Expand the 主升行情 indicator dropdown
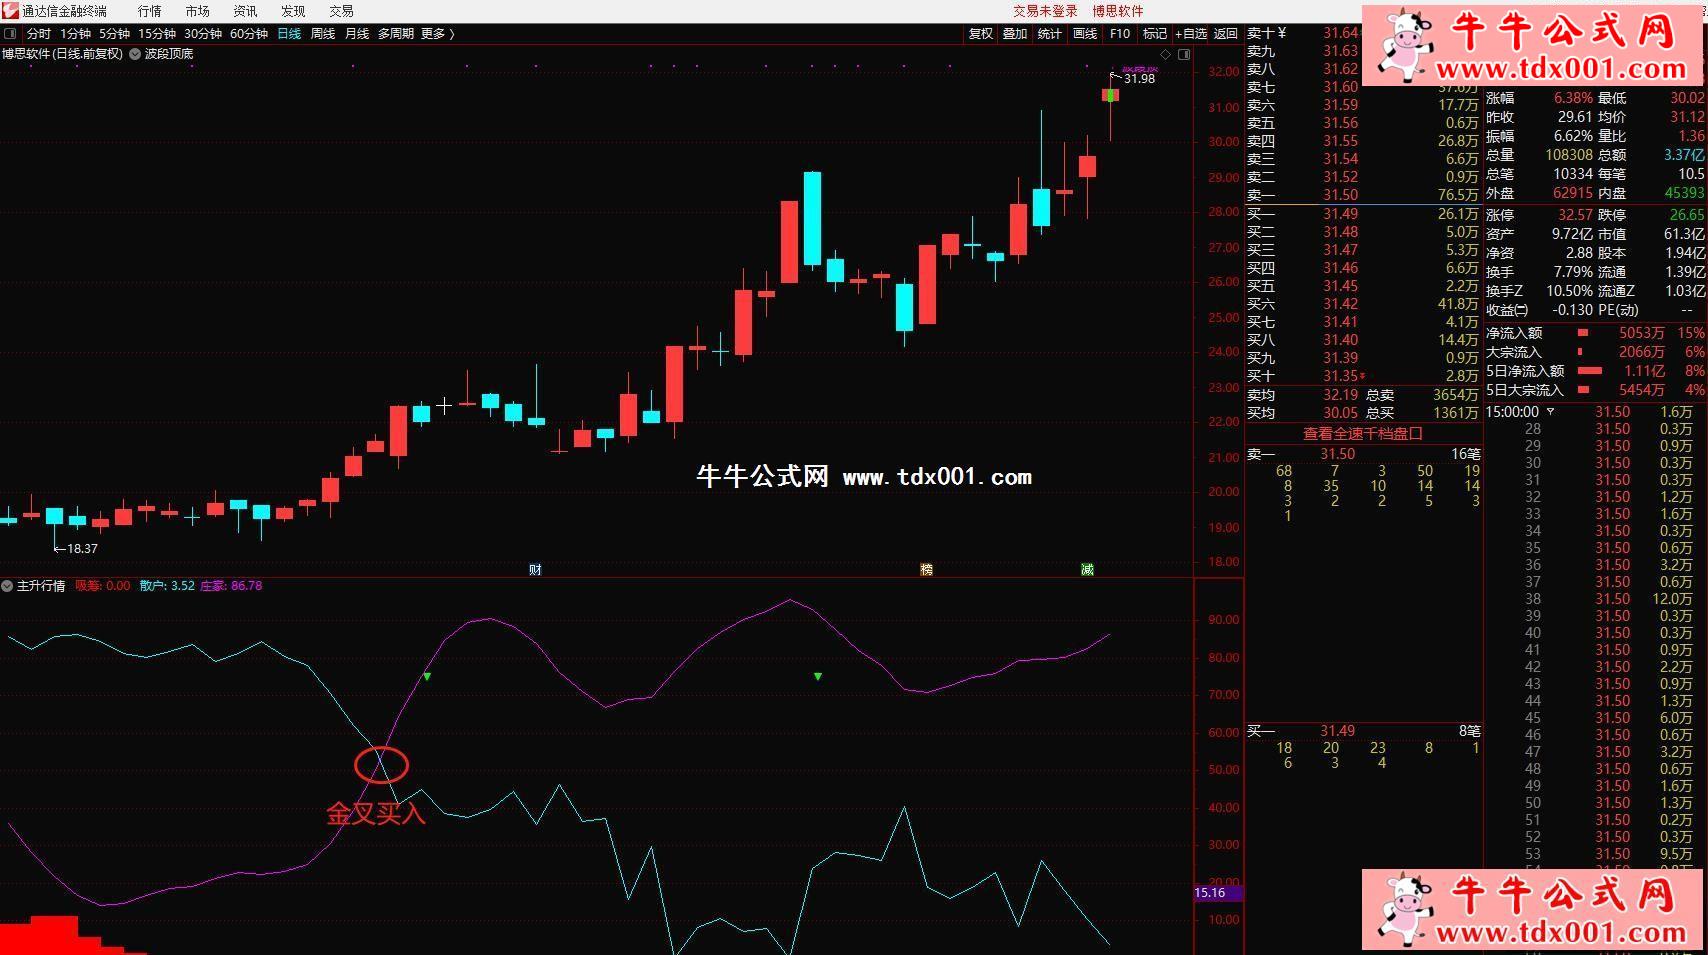Screen dimensions: 1708x955 click(x=8, y=586)
